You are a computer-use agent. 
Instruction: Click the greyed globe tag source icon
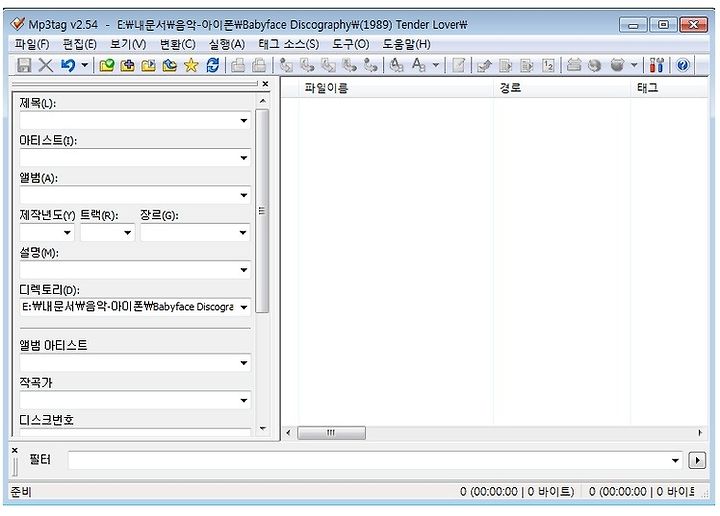(x=595, y=65)
